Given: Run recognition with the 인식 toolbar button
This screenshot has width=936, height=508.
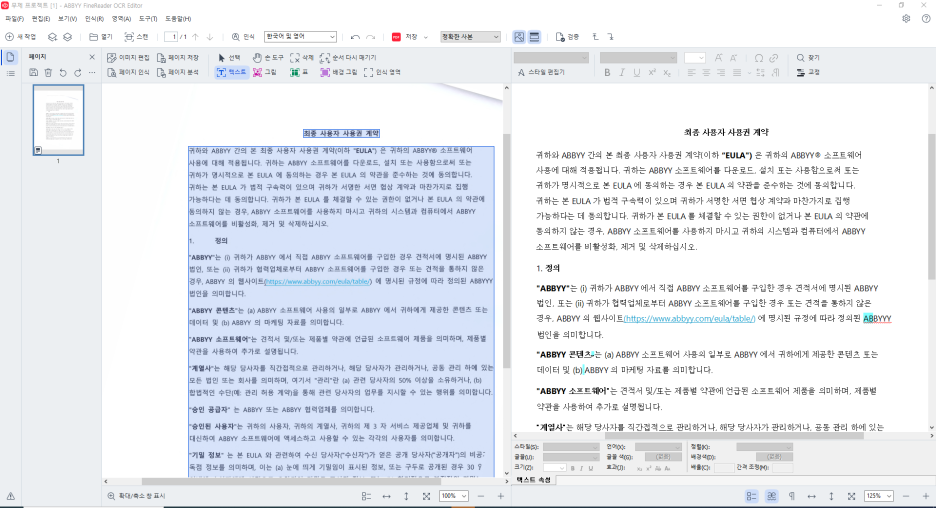Looking at the screenshot, I should click(243, 37).
